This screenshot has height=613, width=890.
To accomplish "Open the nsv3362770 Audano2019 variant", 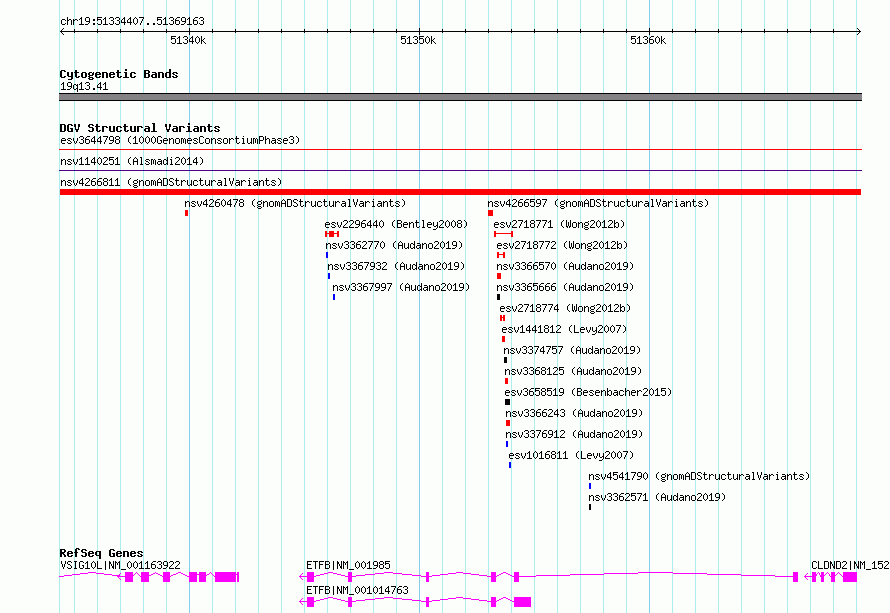I will (x=394, y=245).
